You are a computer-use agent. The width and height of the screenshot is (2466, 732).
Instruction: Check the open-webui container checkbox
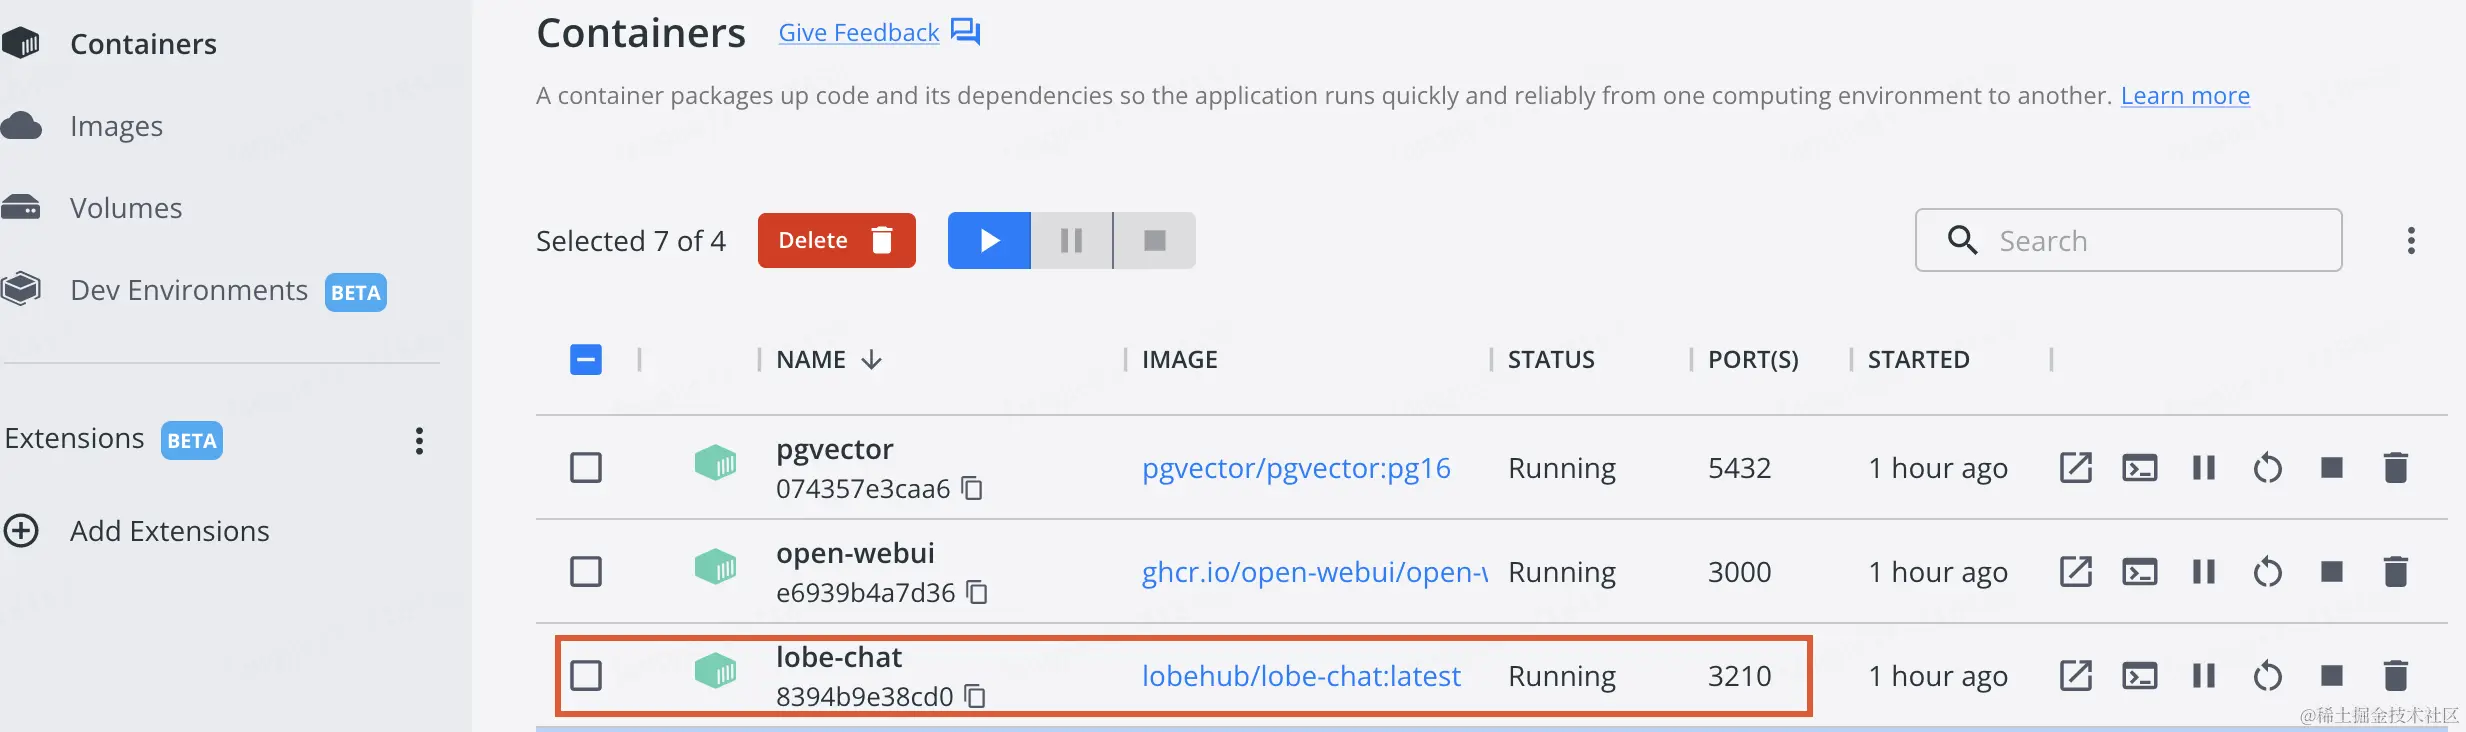pyautogui.click(x=587, y=572)
